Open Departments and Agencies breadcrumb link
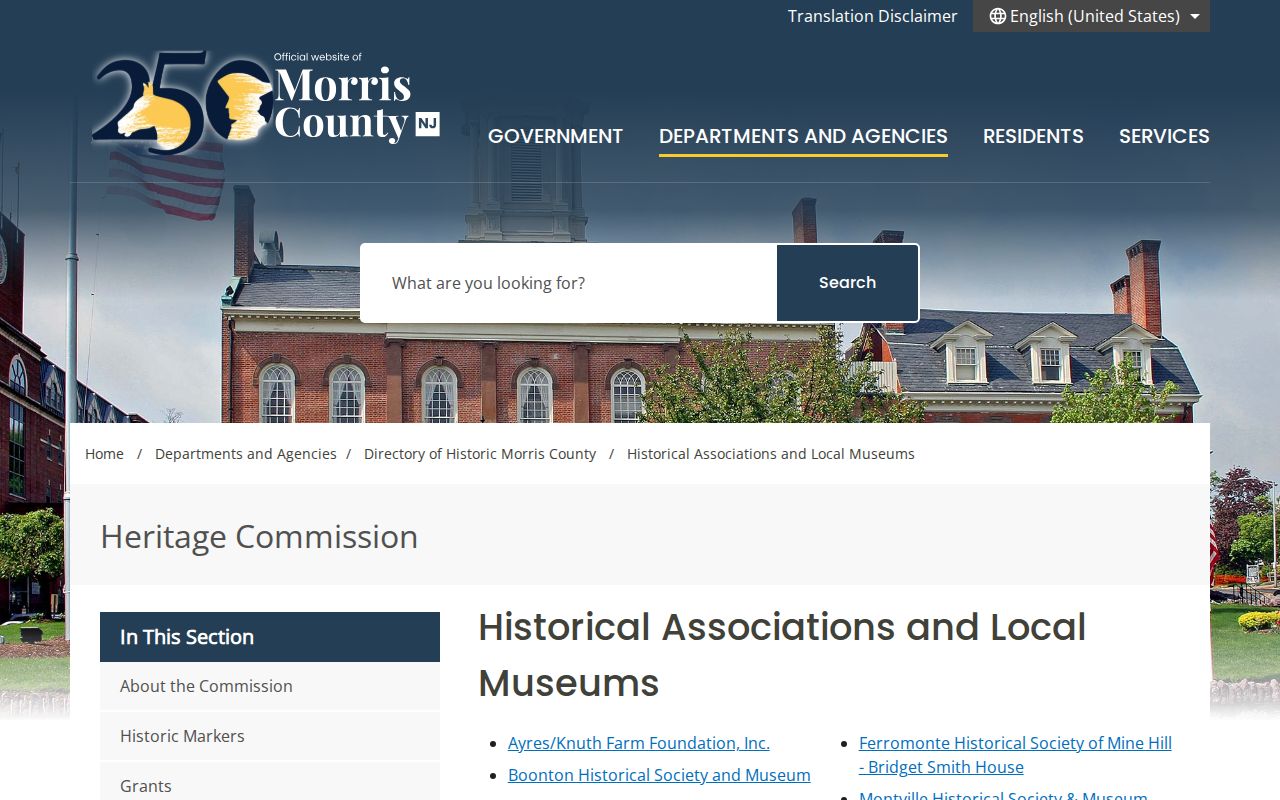Image resolution: width=1280 pixels, height=800 pixels. pyautogui.click(x=246, y=454)
